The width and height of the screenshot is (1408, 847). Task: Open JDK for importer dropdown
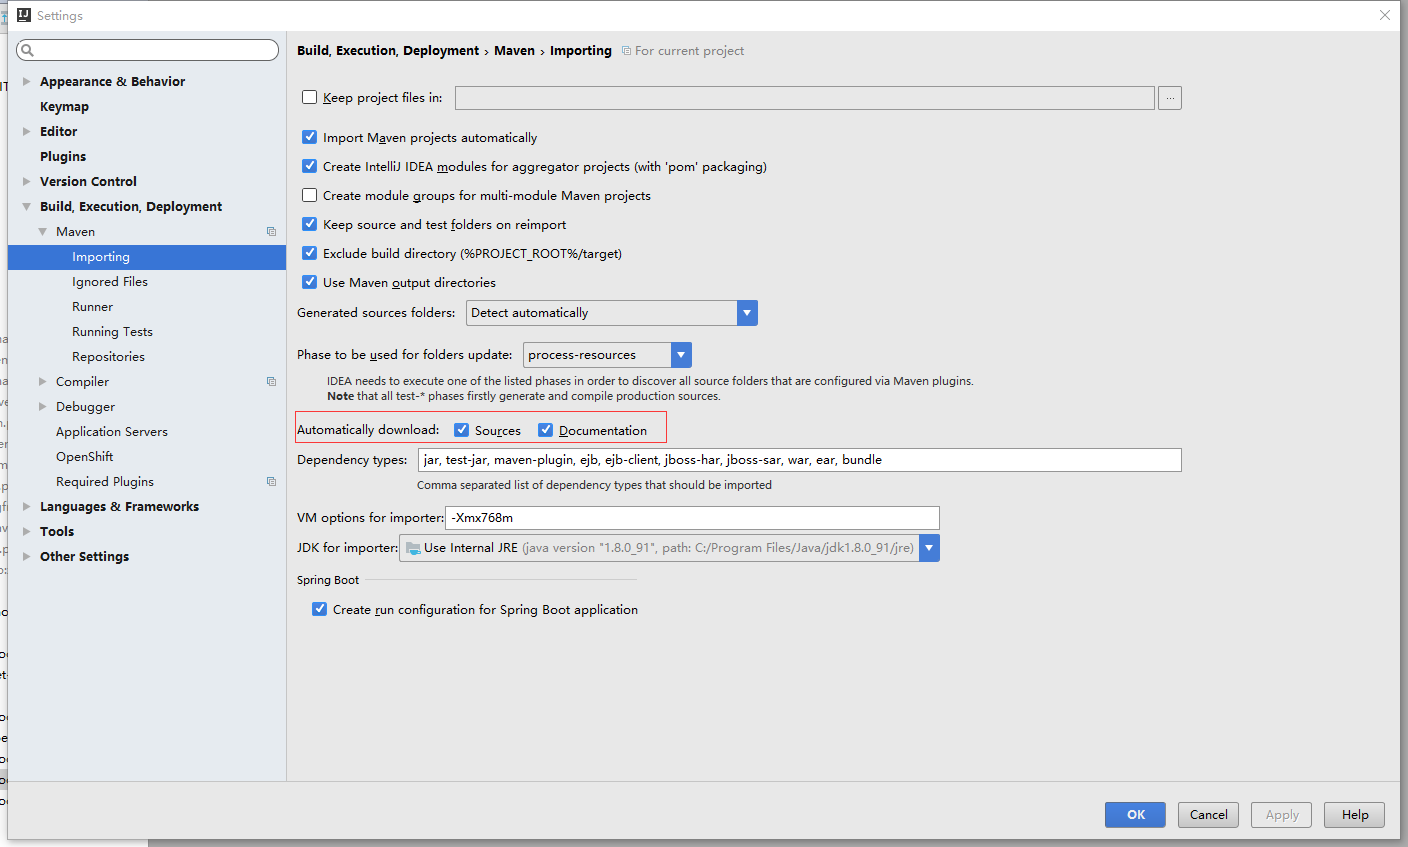929,548
